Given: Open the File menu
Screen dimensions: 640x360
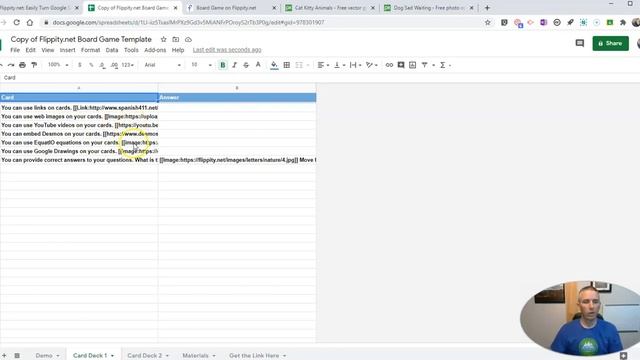Looking at the screenshot, I should point(15,50).
